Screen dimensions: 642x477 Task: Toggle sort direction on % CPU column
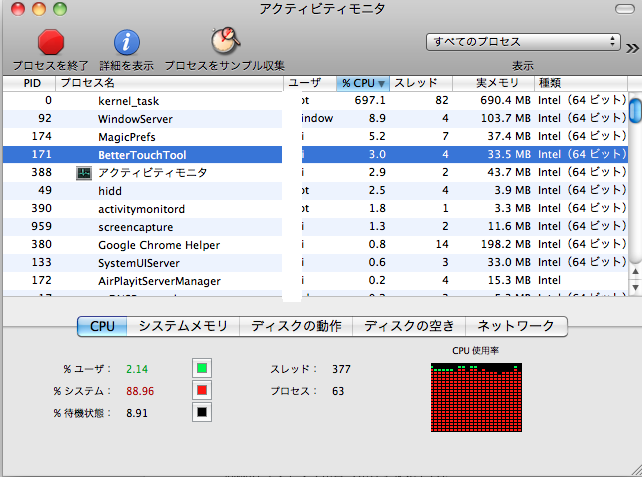click(x=363, y=83)
